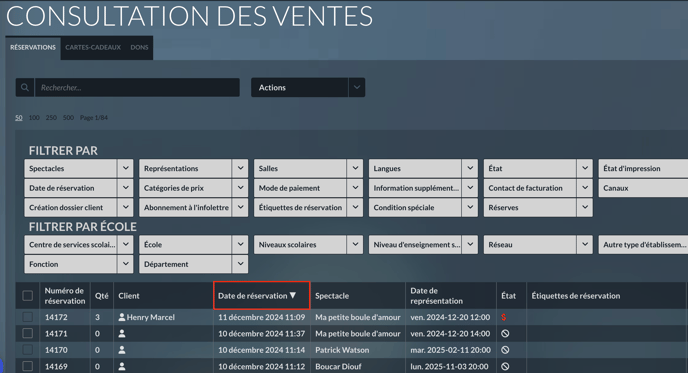Expand the Spectacles filter dropdown
688x373 pixels.
(79, 169)
